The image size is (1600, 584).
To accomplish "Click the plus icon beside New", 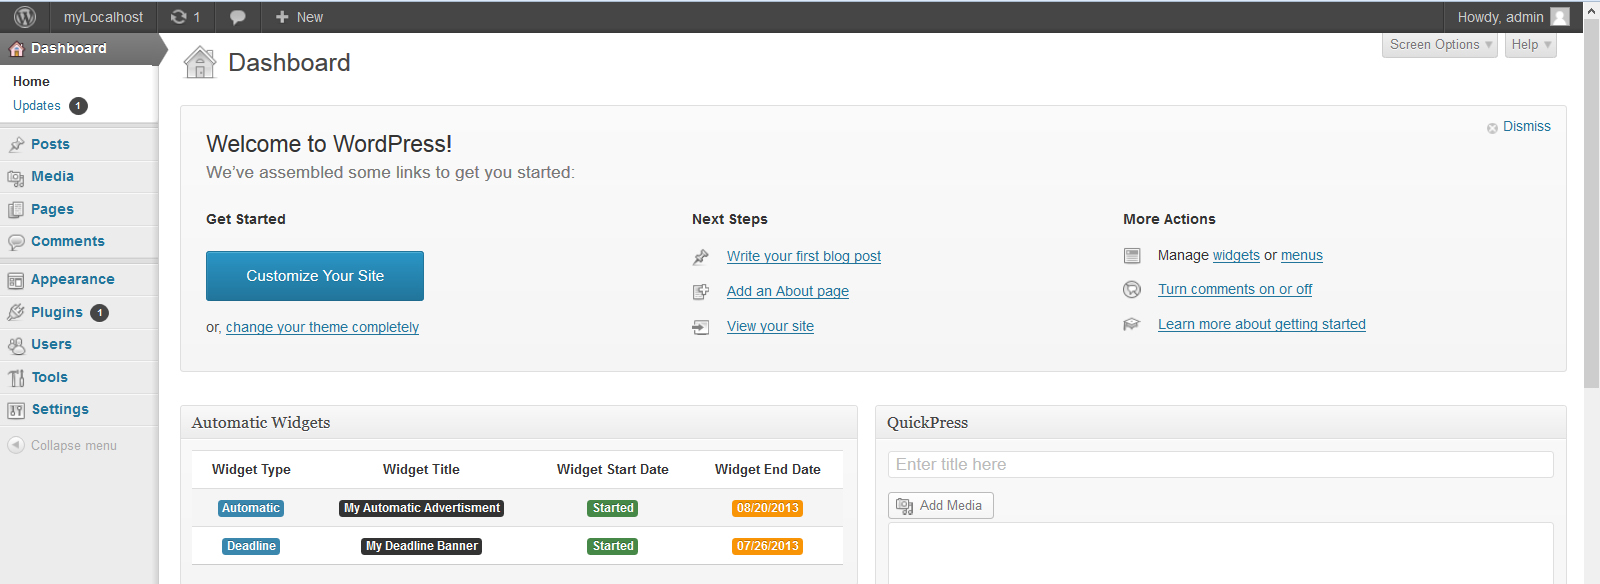I will (x=282, y=17).
